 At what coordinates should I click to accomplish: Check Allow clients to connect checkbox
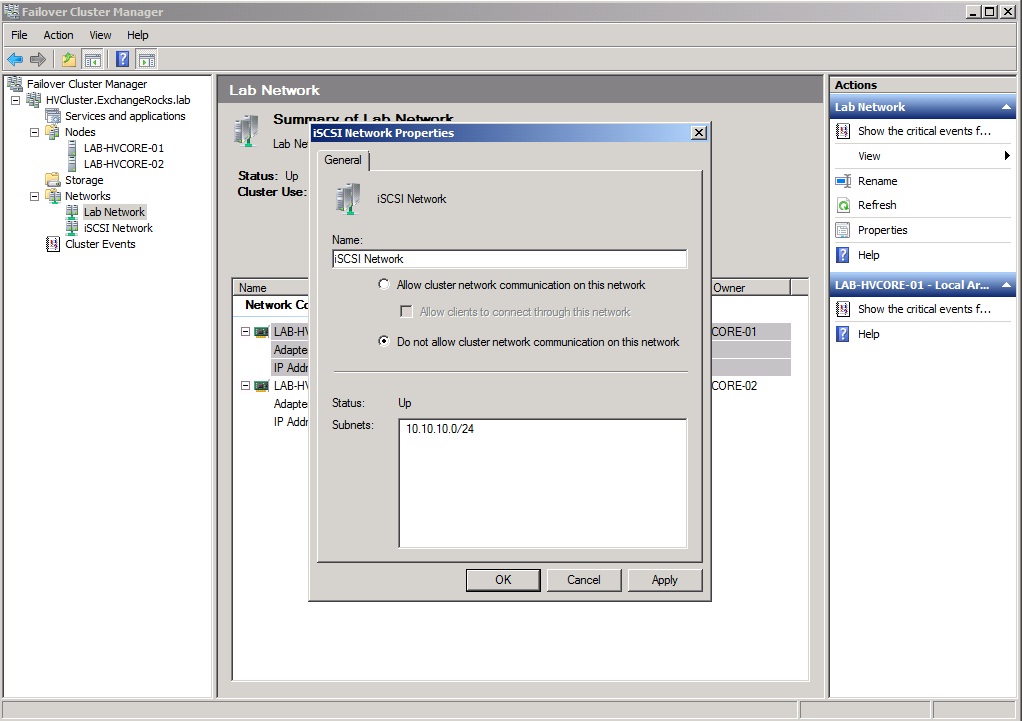tap(407, 312)
